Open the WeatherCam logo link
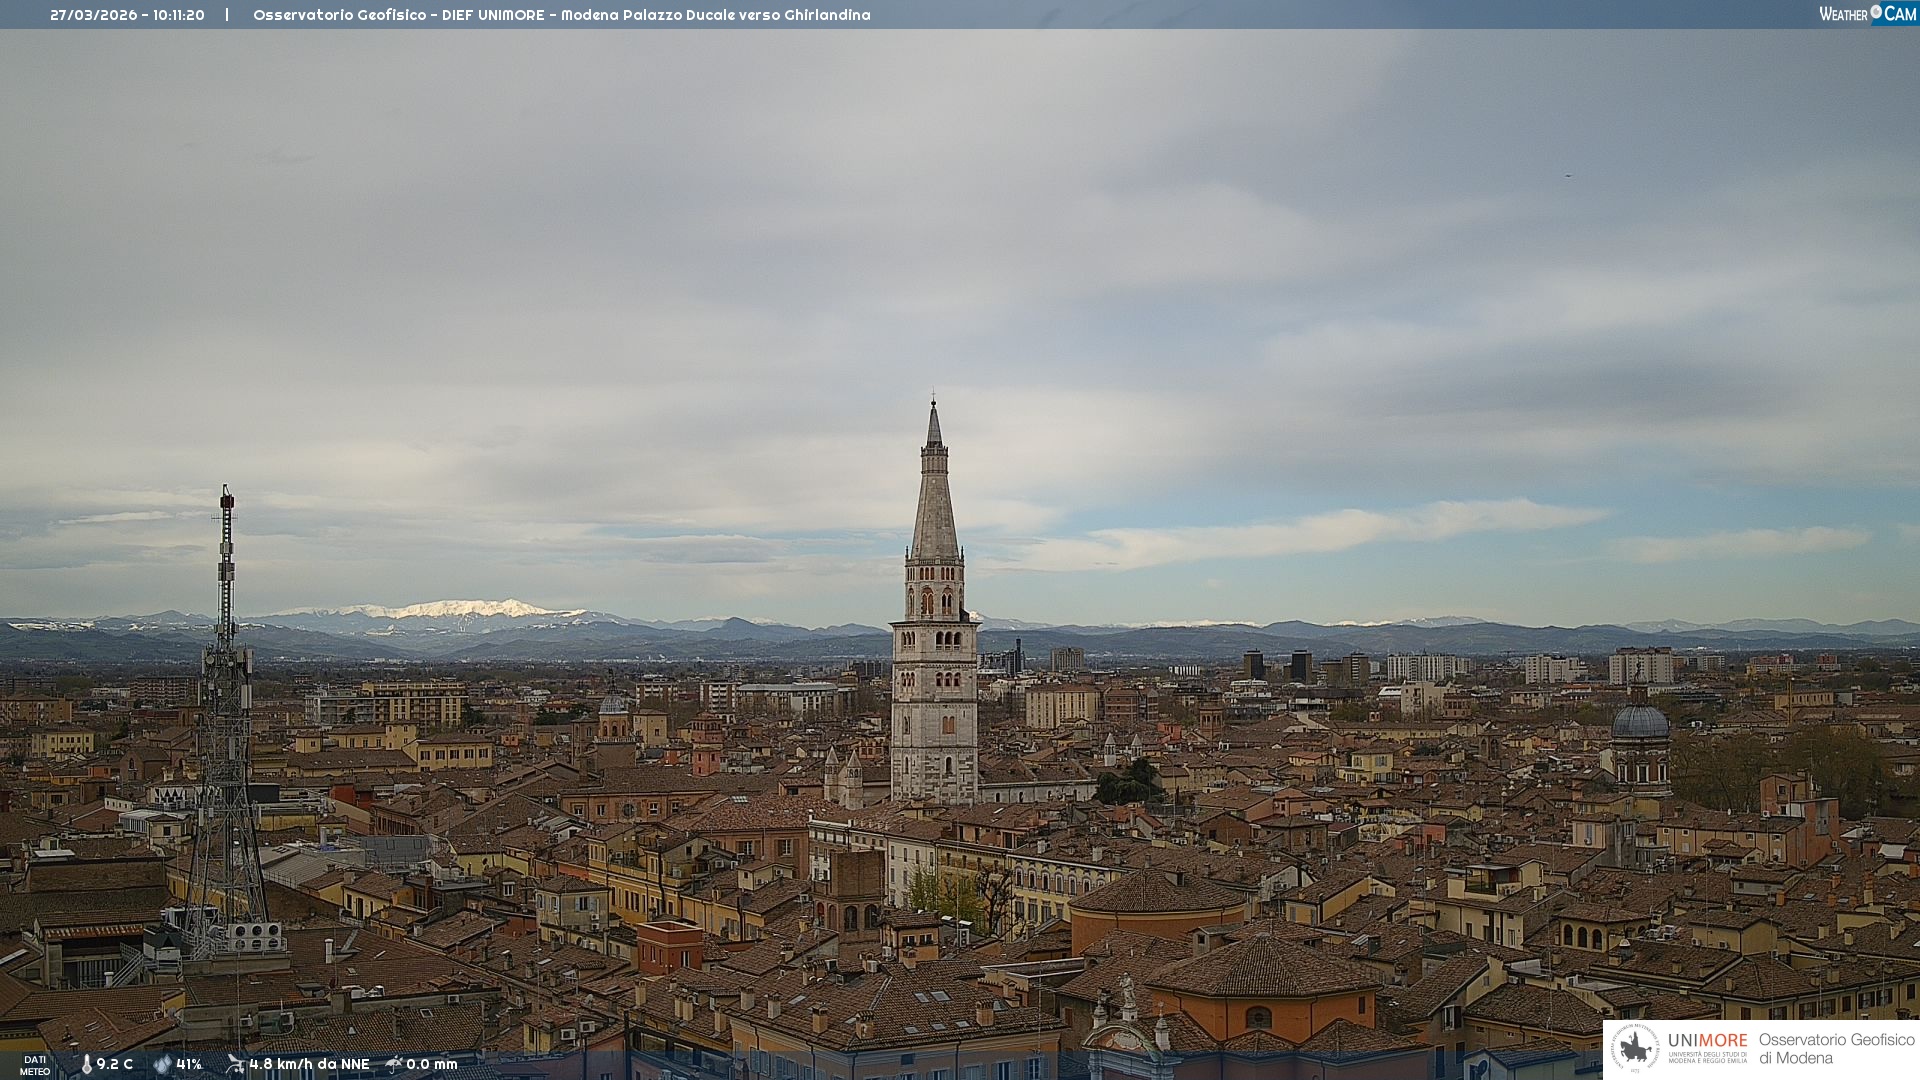This screenshot has height=1080, width=1920. tap(1866, 13)
